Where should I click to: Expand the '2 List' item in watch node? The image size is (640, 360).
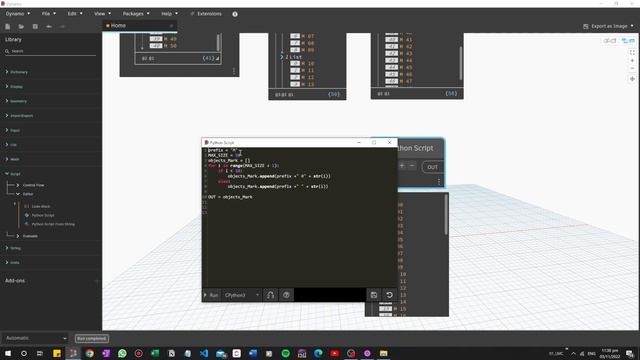282,57
